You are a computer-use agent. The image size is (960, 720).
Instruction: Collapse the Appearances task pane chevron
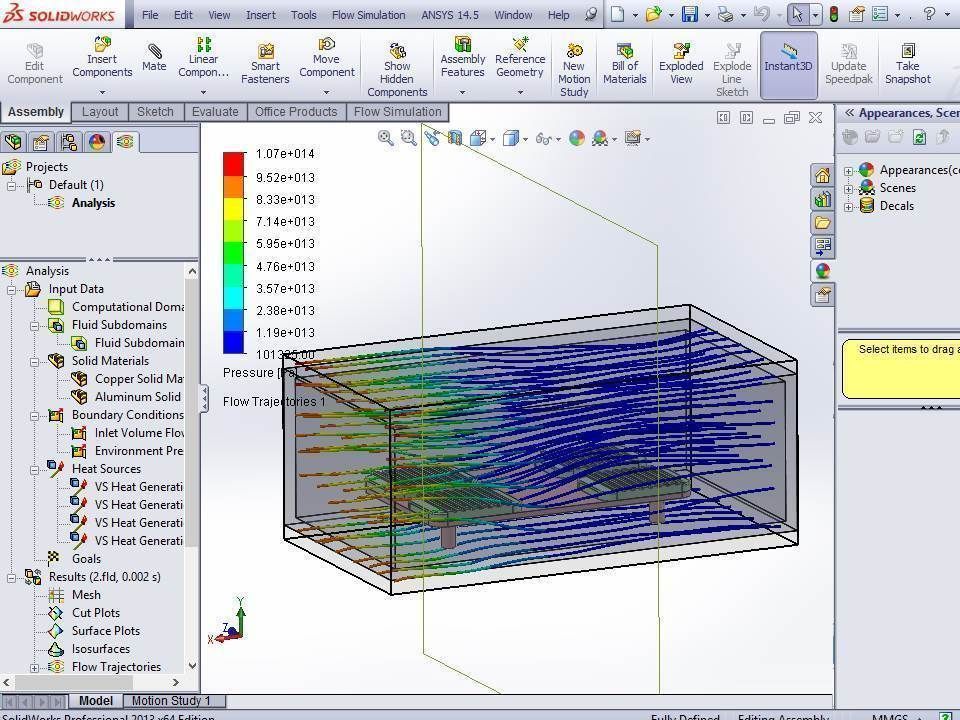click(x=849, y=113)
